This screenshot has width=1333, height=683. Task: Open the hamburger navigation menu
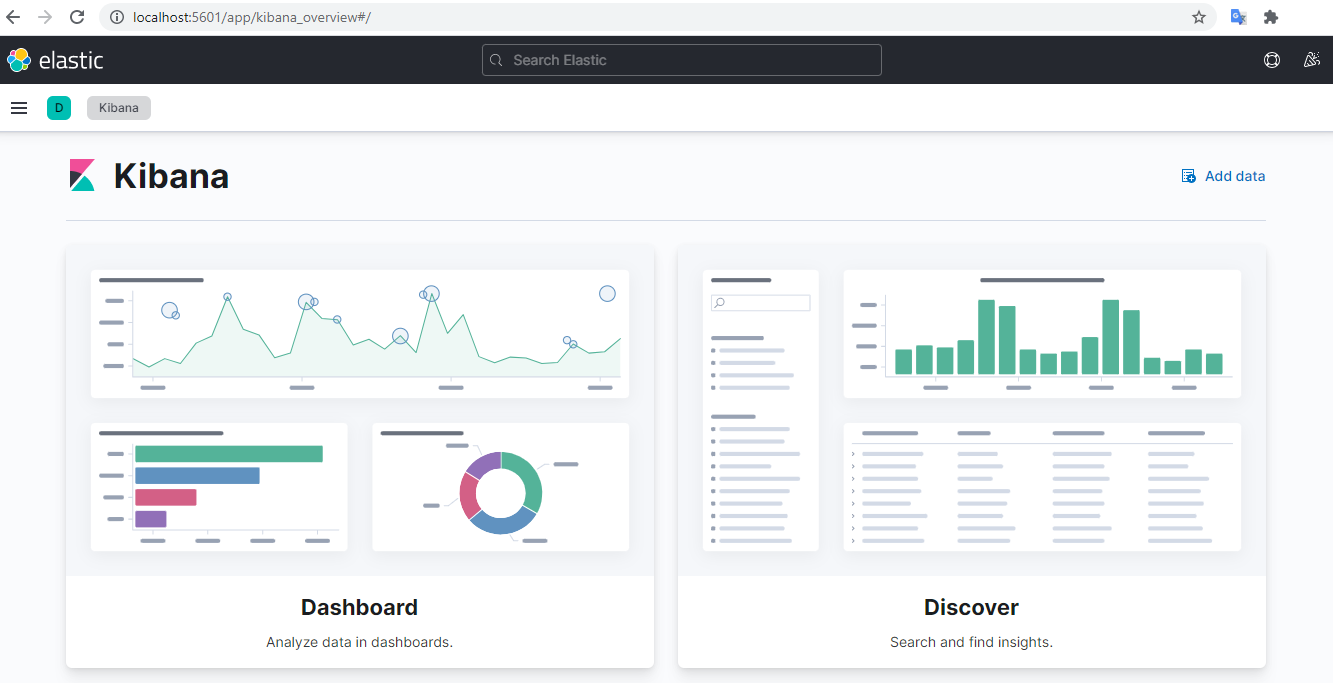coord(19,108)
